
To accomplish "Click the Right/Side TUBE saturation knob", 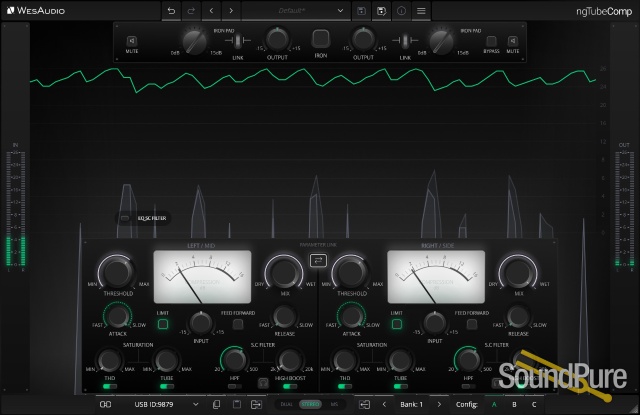I will click(x=400, y=360).
